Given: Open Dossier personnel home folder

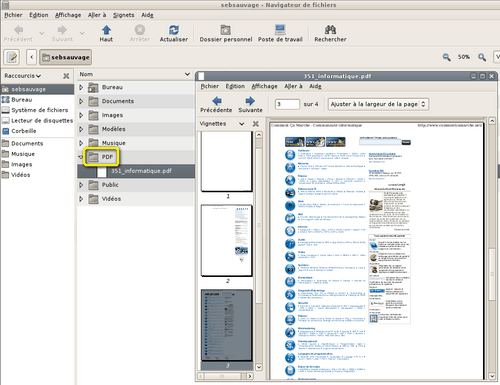Looking at the screenshot, I should tap(226, 33).
